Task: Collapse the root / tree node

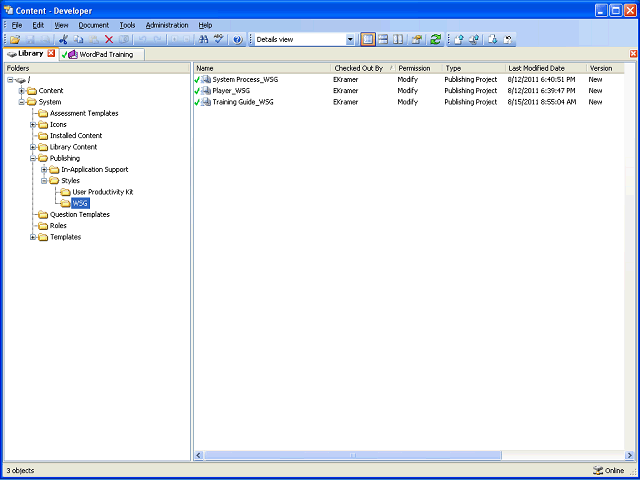Action: (x=10, y=80)
